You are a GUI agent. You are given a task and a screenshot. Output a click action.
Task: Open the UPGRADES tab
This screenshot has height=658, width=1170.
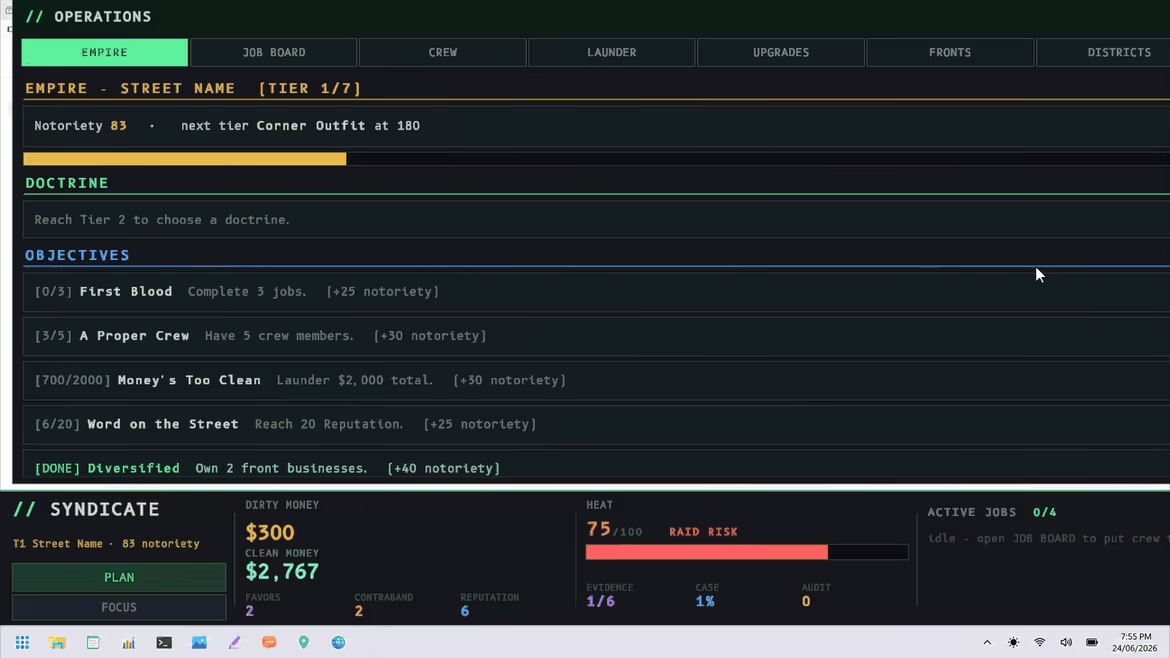781,52
